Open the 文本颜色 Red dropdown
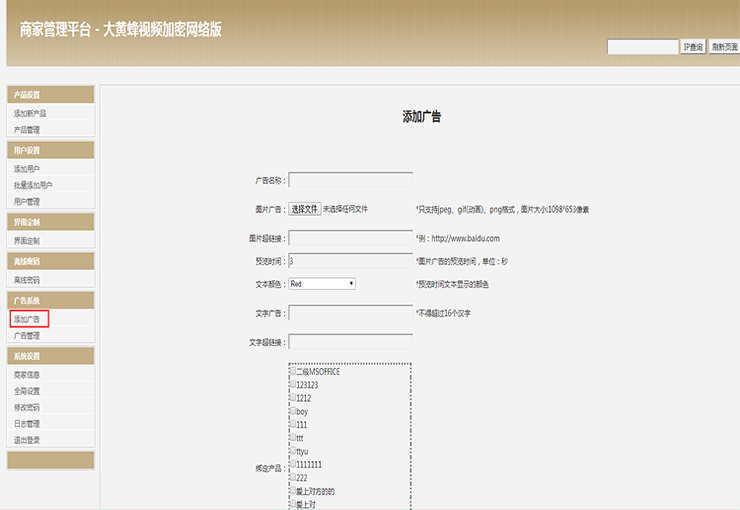 (x=322, y=284)
